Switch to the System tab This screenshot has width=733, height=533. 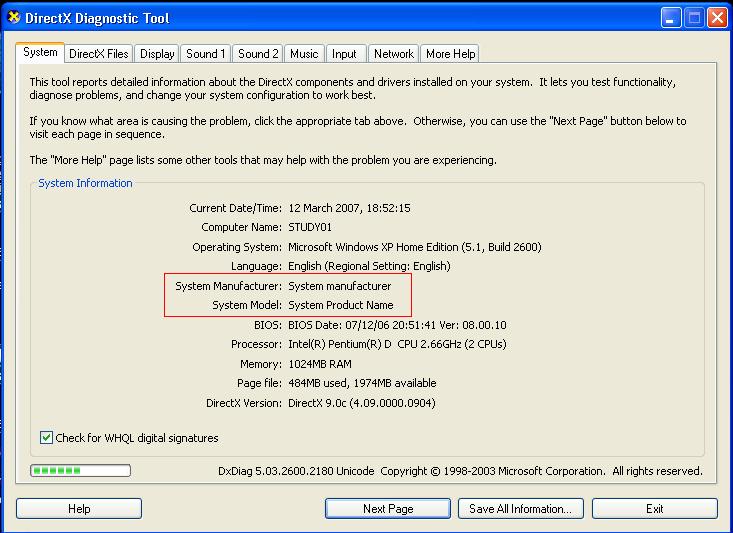click(x=40, y=53)
